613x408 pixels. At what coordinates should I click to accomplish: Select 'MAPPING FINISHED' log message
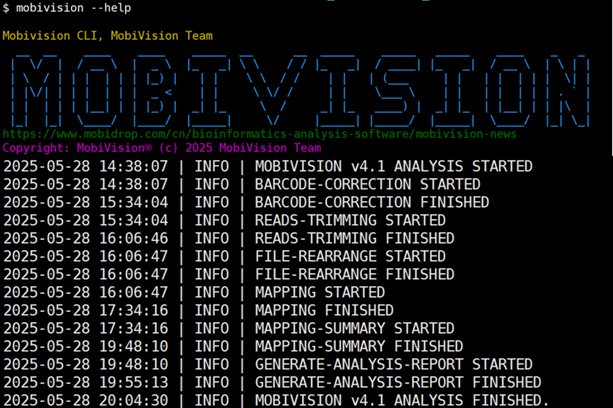[x=324, y=310]
